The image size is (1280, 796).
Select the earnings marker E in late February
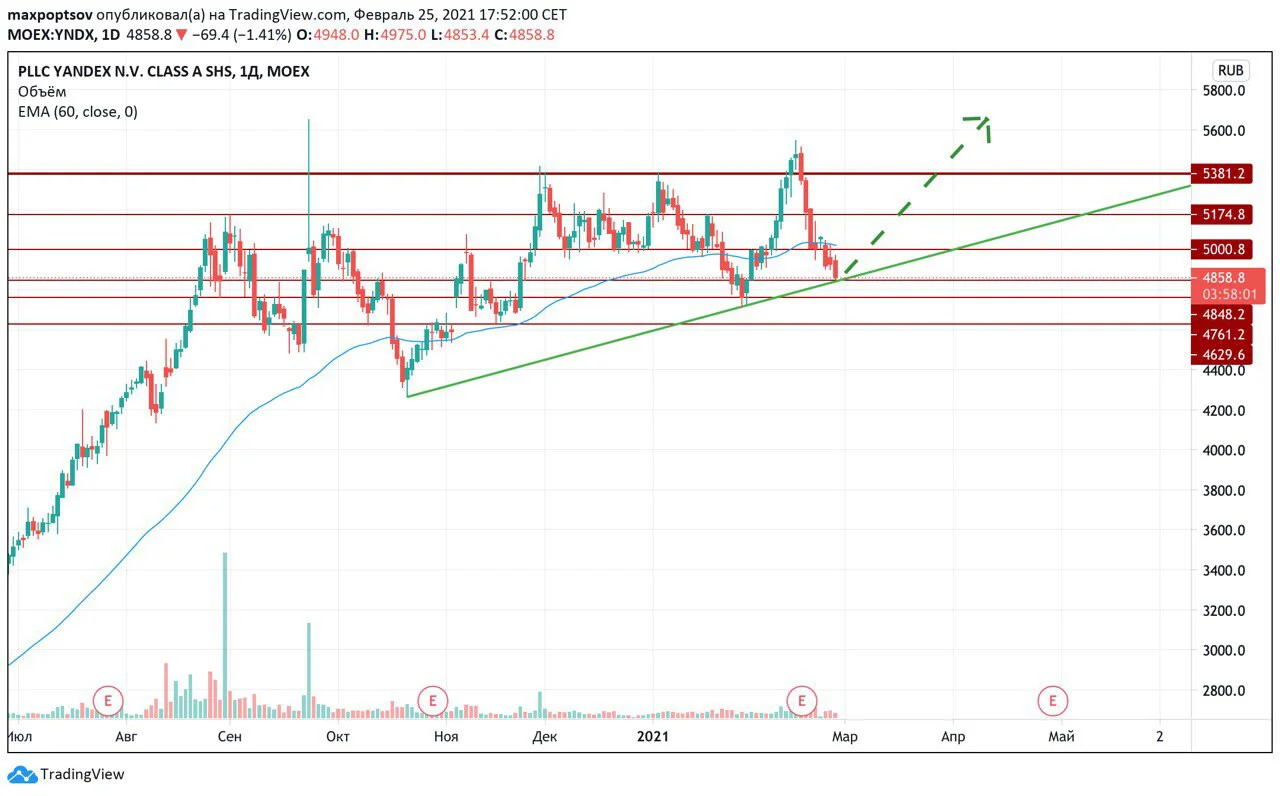(802, 701)
